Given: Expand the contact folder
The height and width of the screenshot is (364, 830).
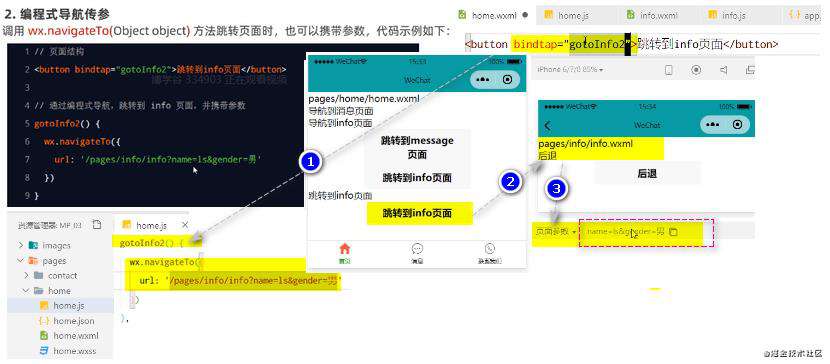Looking at the screenshot, I should coord(26,276).
